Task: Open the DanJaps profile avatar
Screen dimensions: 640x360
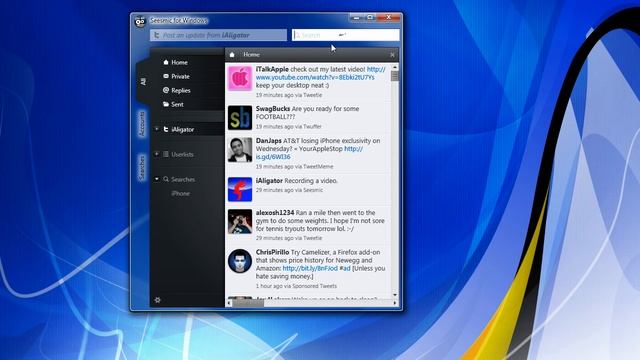Action: click(x=240, y=150)
